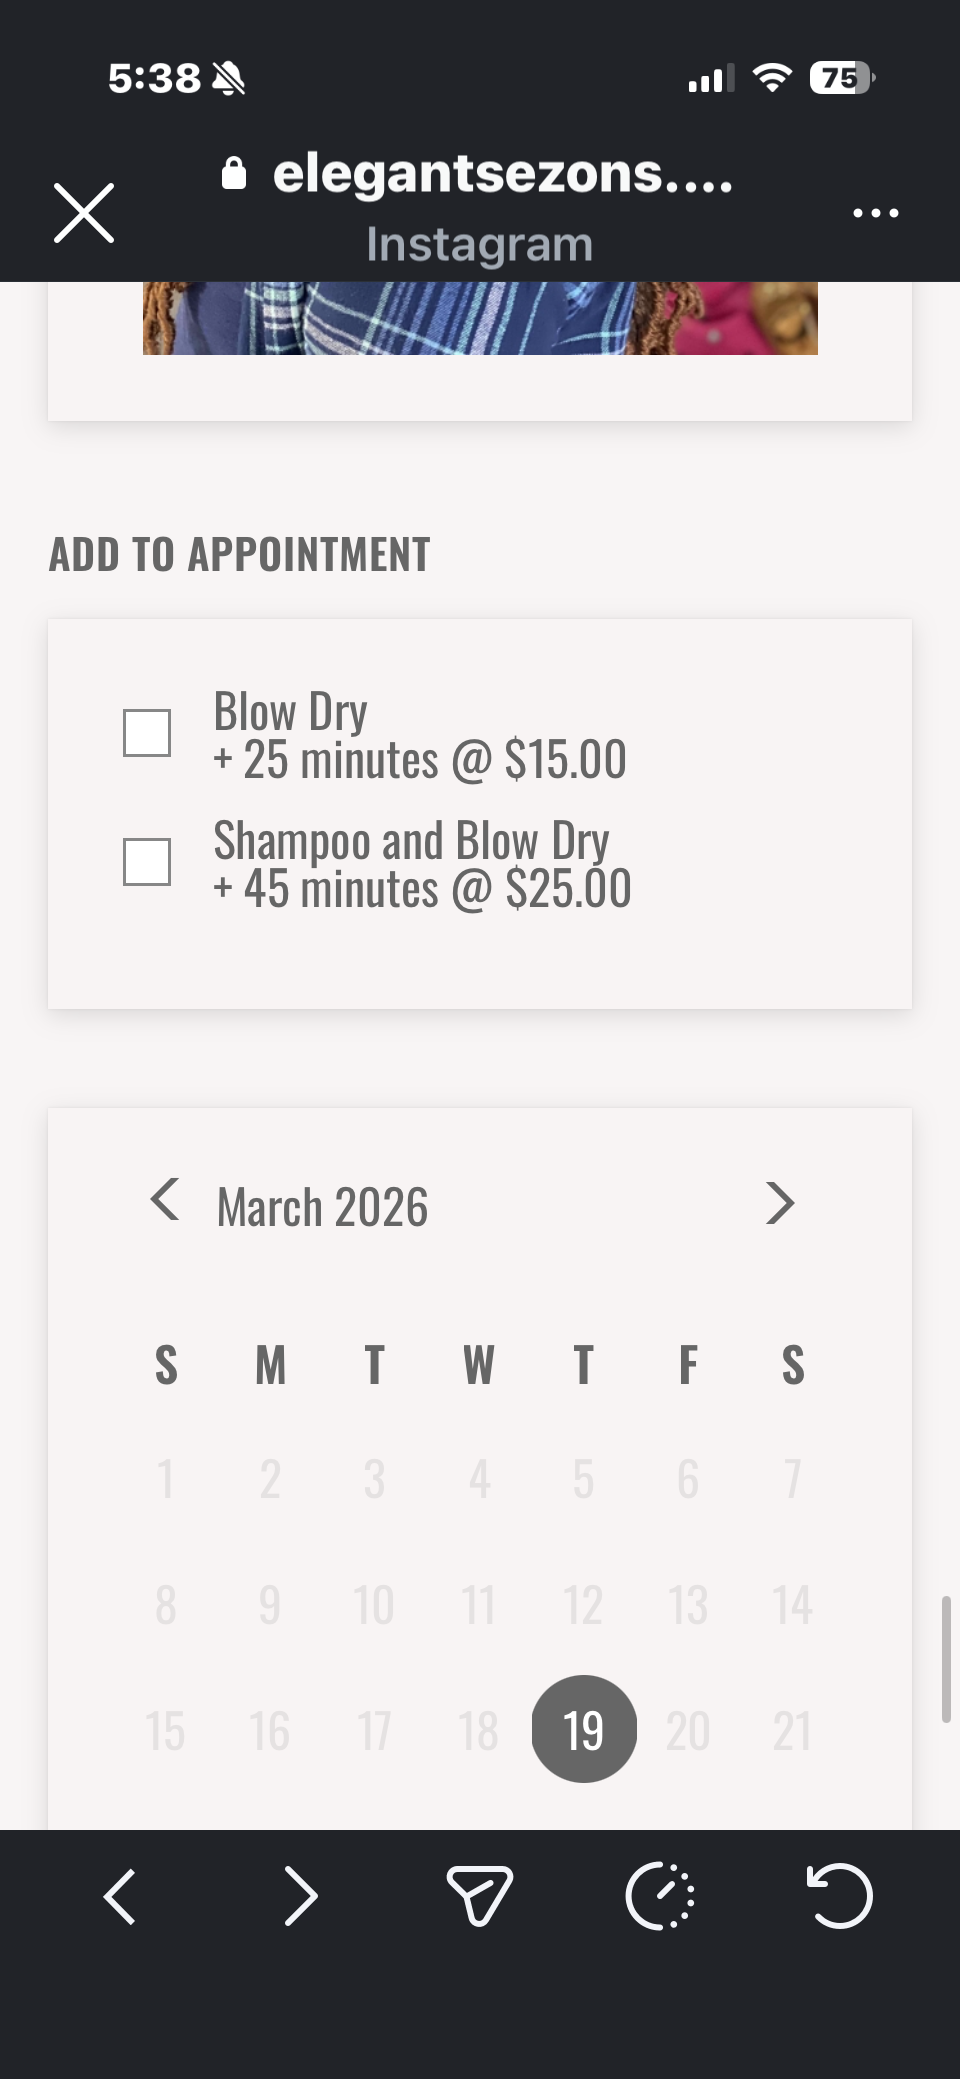Reload the page with refresh icon
The height and width of the screenshot is (2079, 960).
pyautogui.click(x=840, y=1896)
